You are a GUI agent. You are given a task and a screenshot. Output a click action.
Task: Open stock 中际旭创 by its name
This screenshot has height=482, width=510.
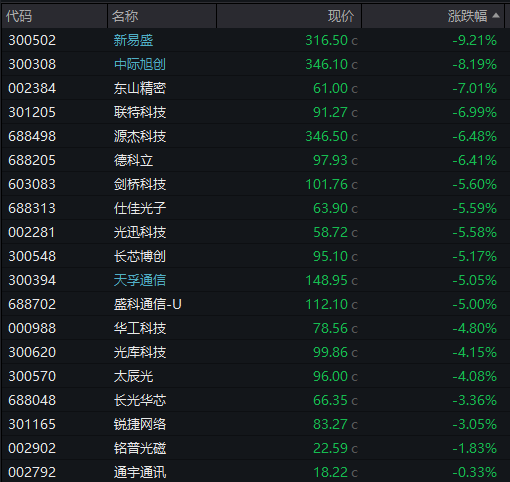pos(140,64)
